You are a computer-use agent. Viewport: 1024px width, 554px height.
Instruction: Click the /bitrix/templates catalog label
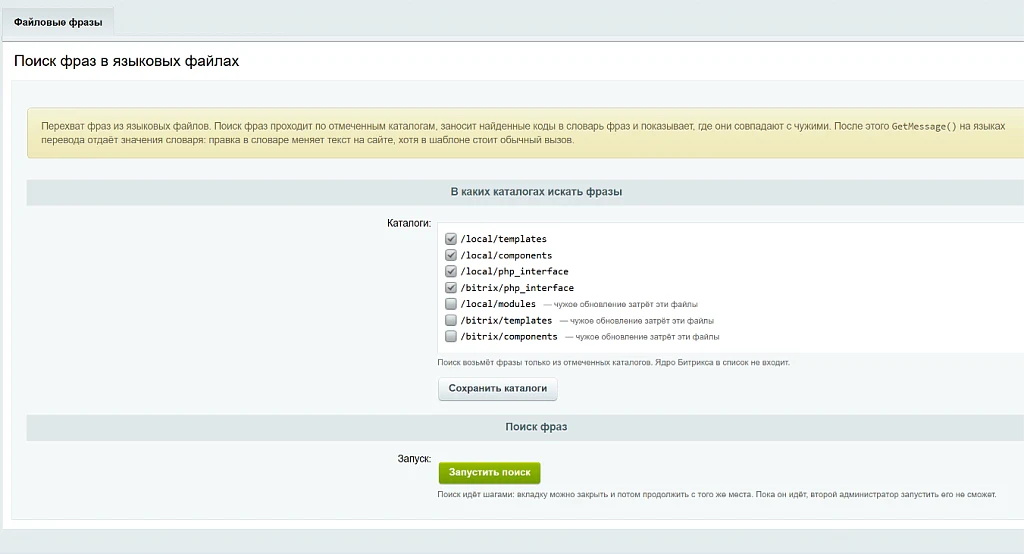tap(506, 320)
